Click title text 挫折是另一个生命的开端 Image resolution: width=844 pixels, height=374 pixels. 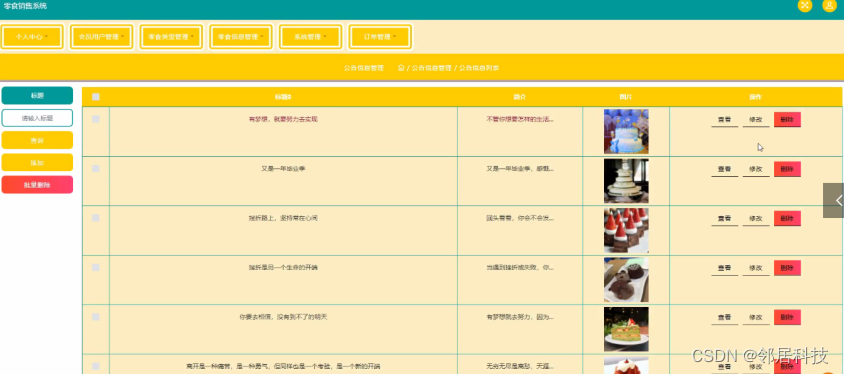pos(283,267)
